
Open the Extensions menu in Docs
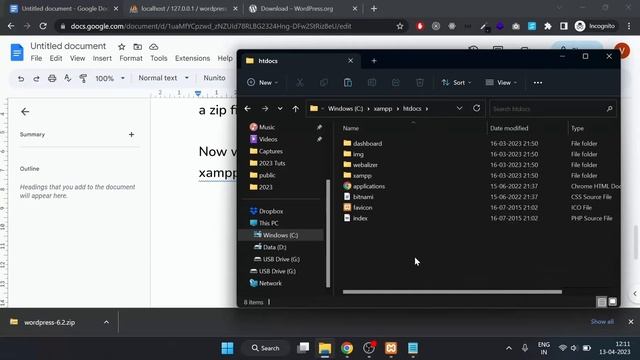point(192,58)
